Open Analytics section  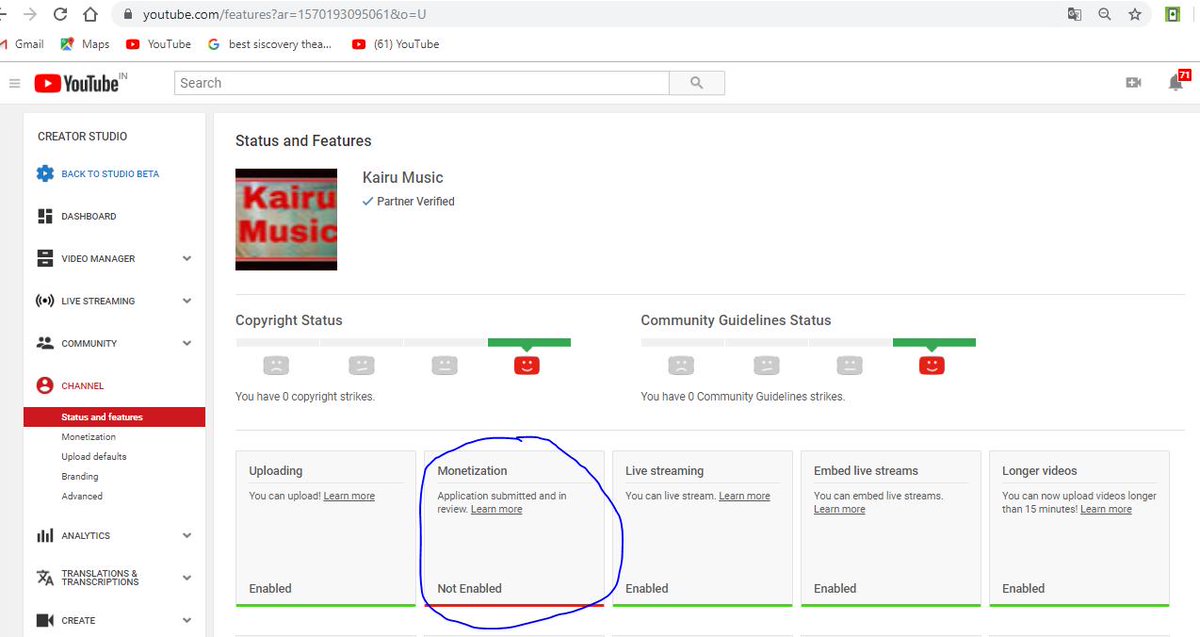86,536
